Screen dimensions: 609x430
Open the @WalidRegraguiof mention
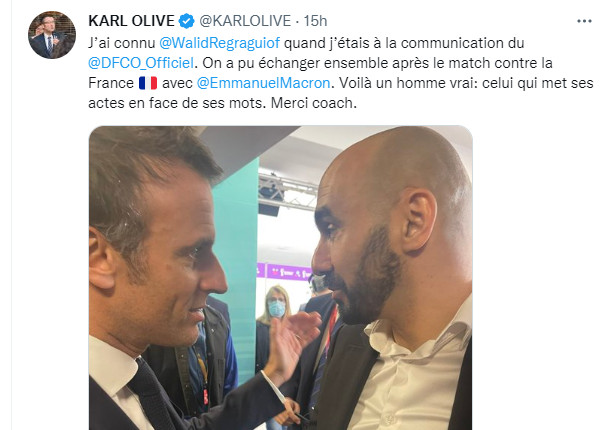point(219,43)
